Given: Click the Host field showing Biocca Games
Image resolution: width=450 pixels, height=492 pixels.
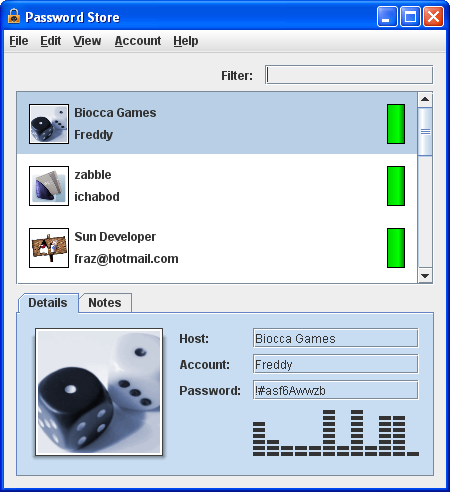Looking at the screenshot, I should (x=336, y=338).
